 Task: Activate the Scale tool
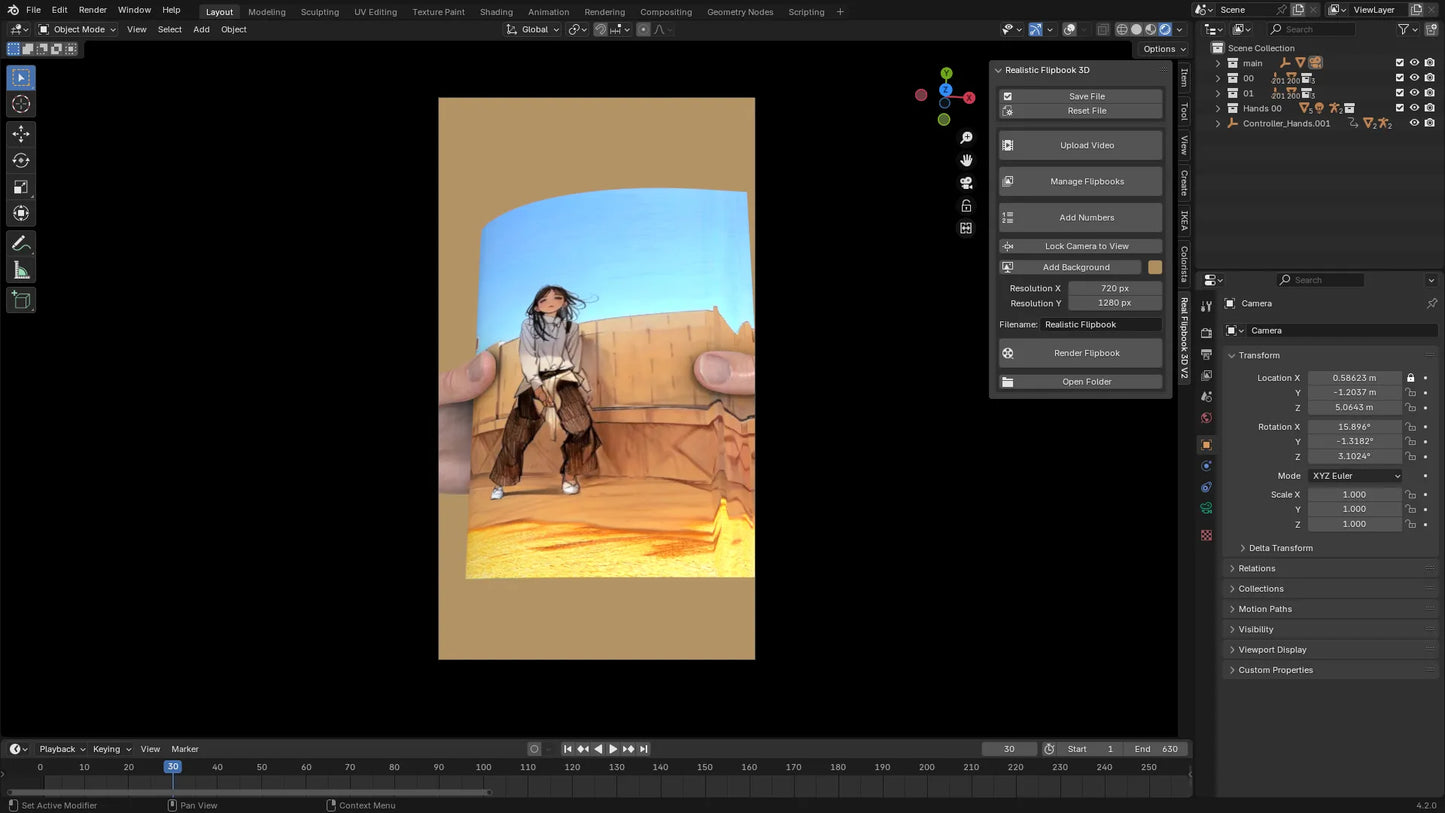(21, 187)
